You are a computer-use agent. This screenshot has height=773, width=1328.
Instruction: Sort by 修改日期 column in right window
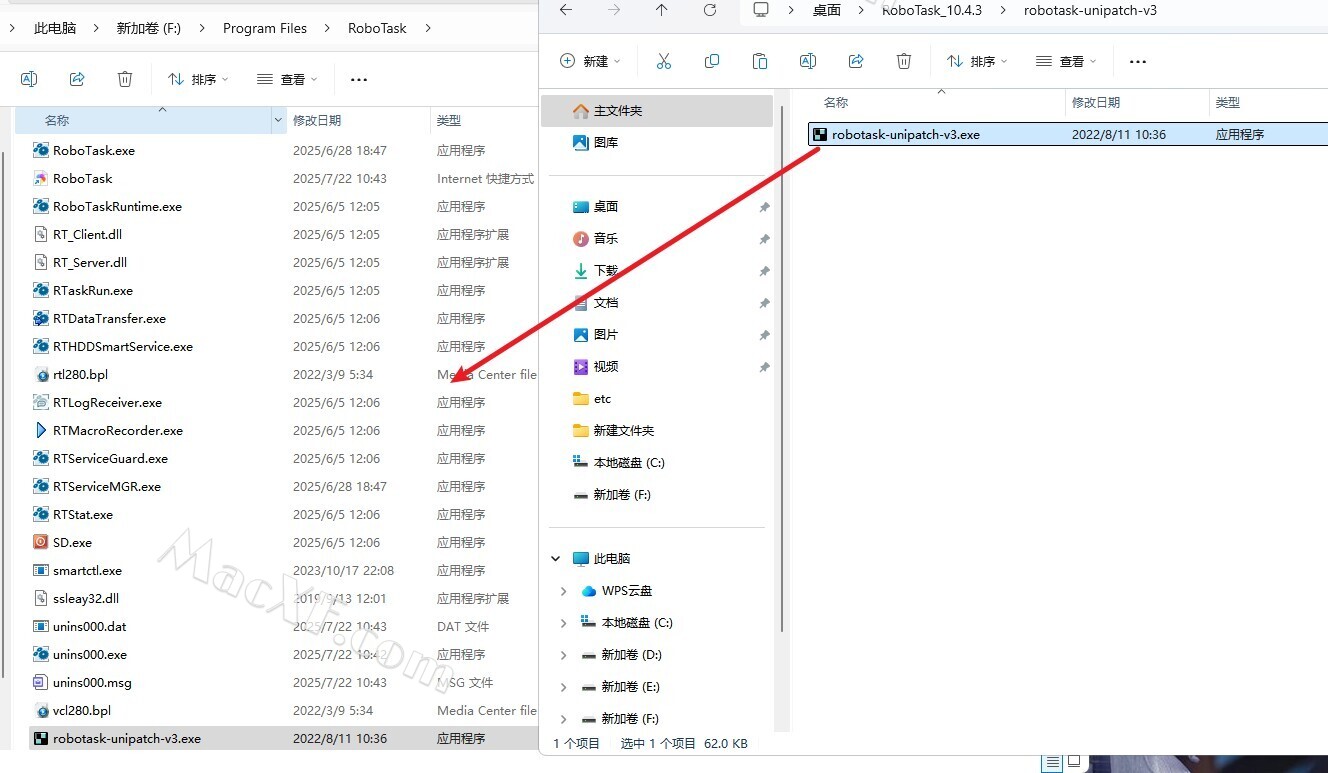point(1096,102)
